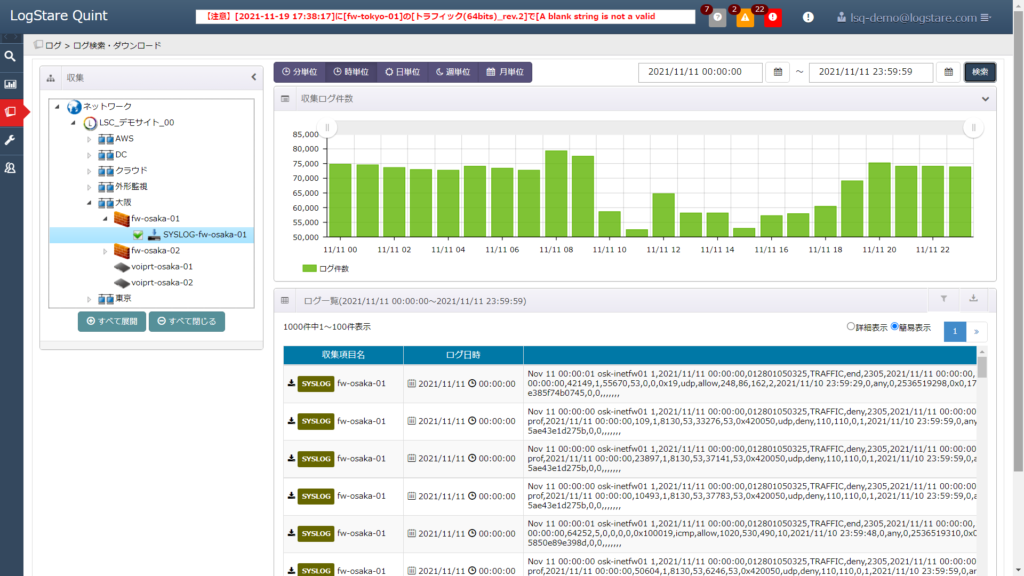Collapse the ネットワーク tree node
The height and width of the screenshot is (576, 1024).
[57, 106]
